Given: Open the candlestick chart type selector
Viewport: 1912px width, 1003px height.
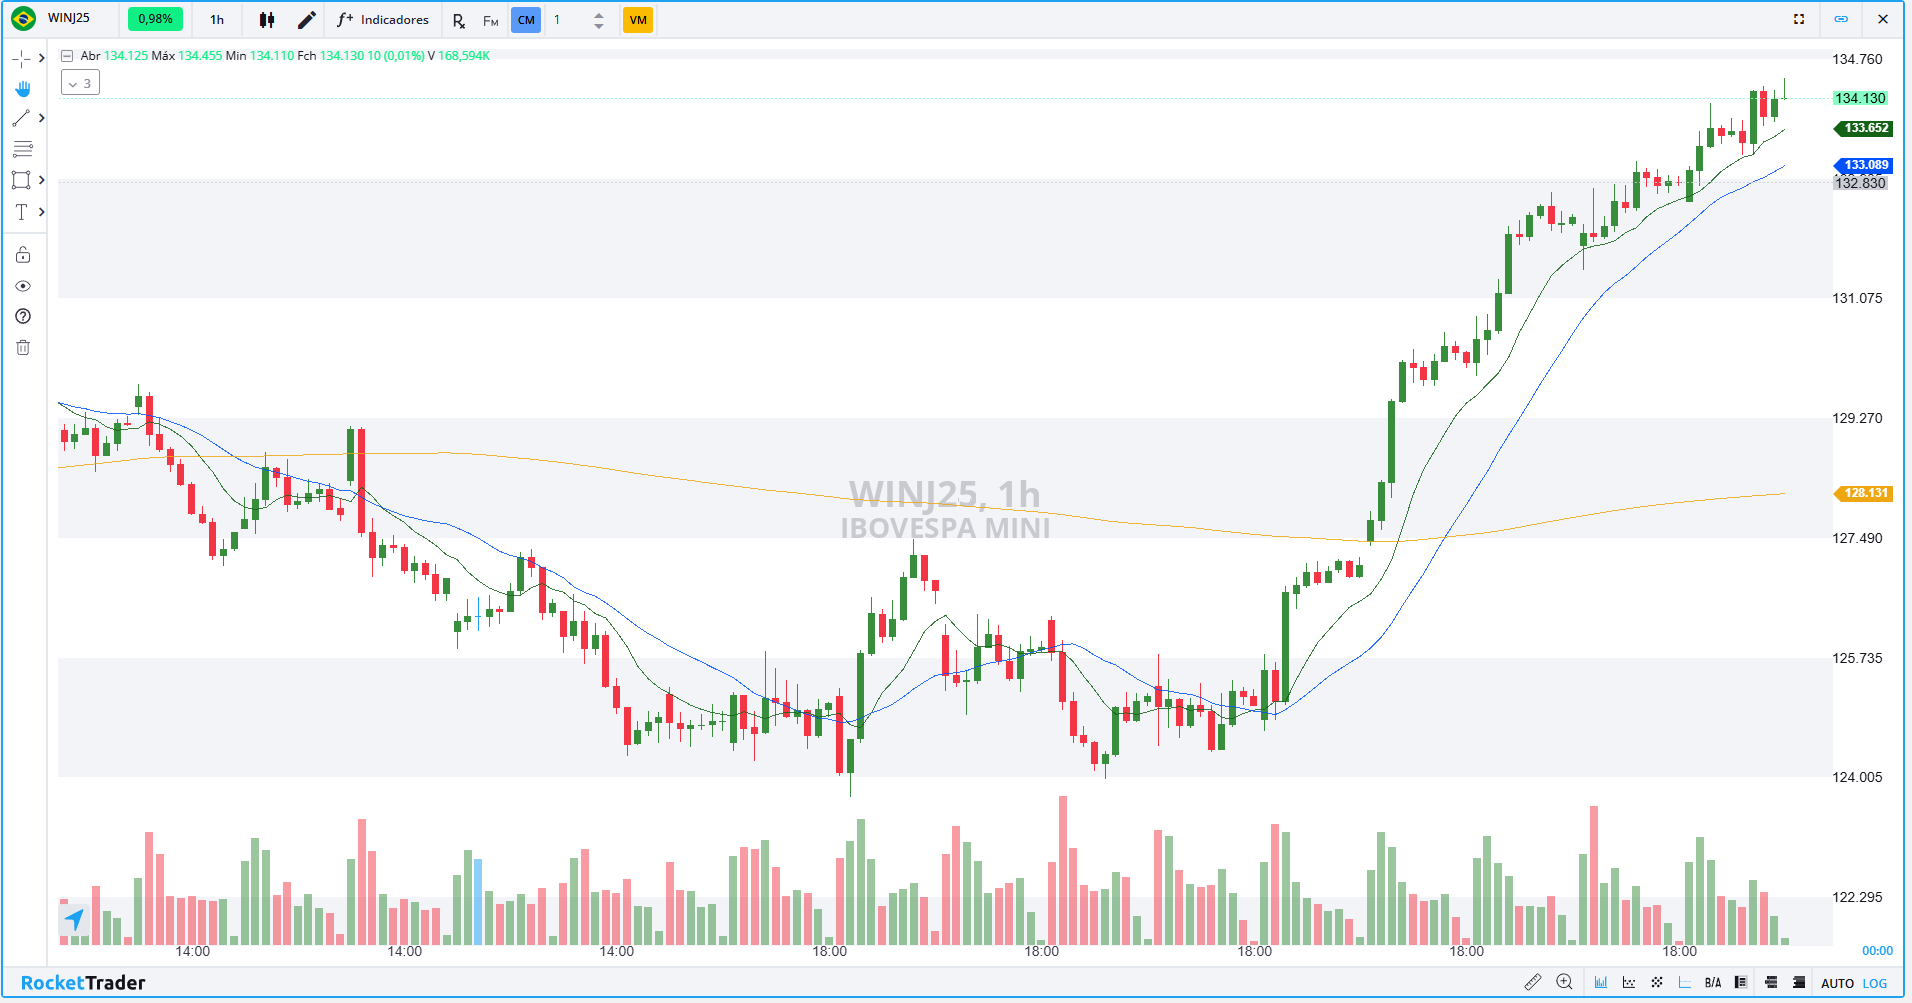Looking at the screenshot, I should click(x=267, y=20).
